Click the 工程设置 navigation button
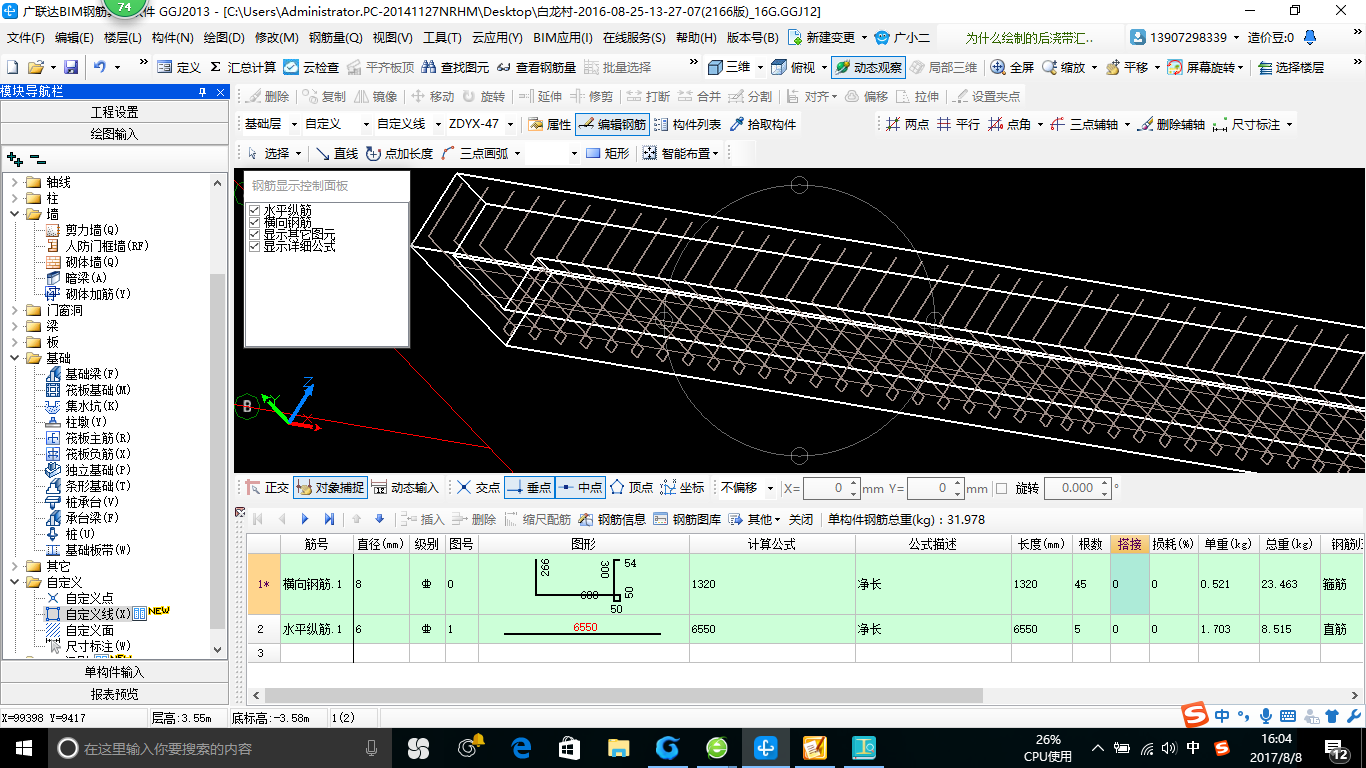The image size is (1366, 768). pos(115,112)
